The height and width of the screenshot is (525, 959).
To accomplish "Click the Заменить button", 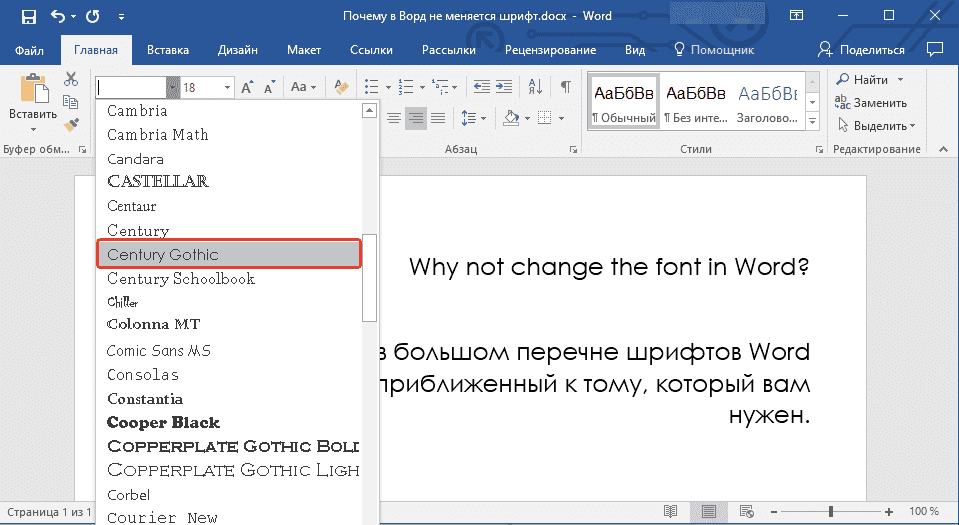I will click(871, 103).
